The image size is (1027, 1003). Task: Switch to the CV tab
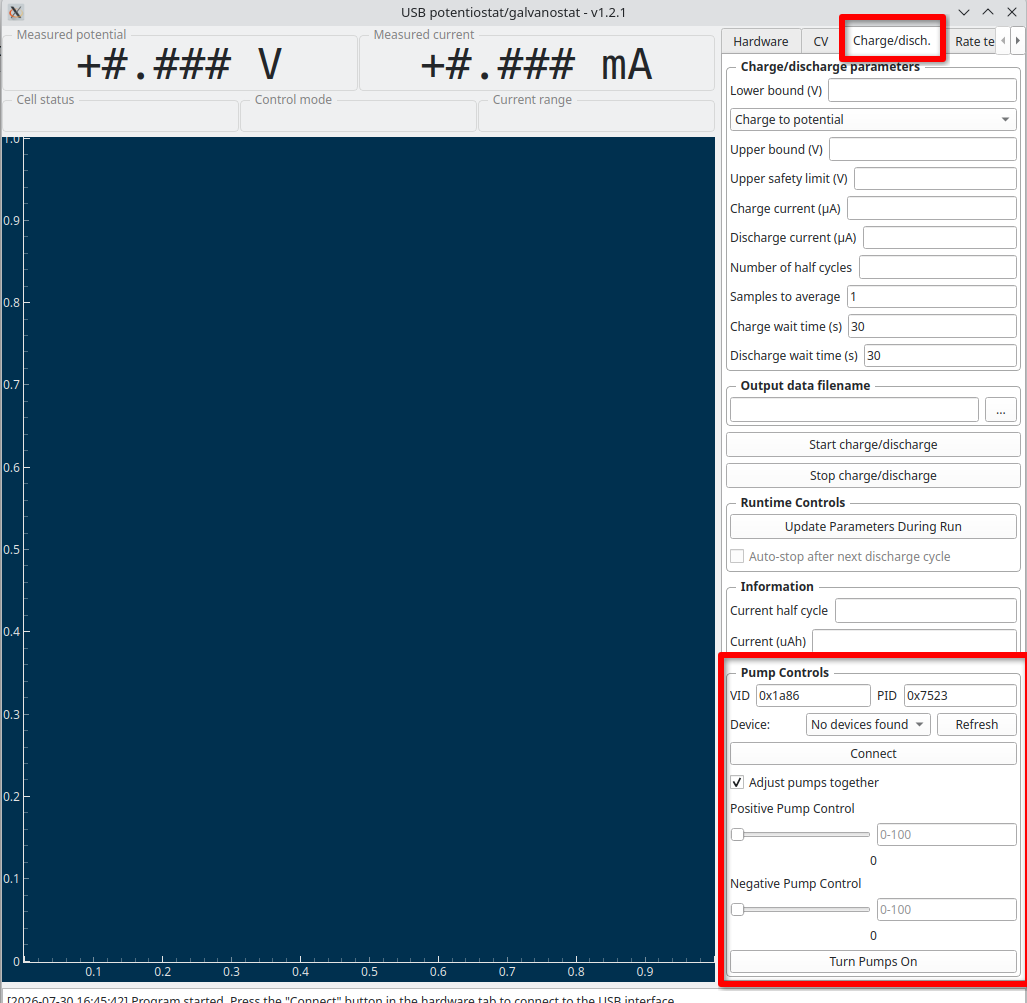pyautogui.click(x=820, y=41)
